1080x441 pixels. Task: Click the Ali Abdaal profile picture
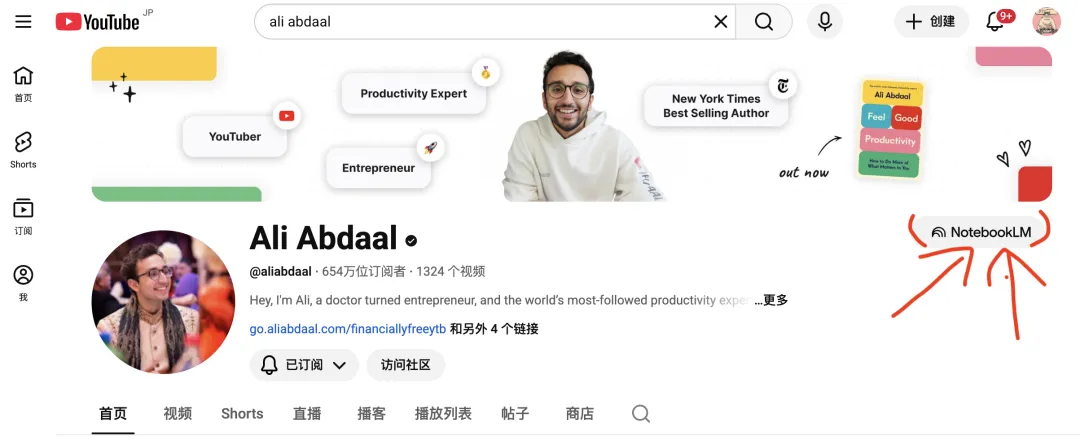[x=163, y=302]
